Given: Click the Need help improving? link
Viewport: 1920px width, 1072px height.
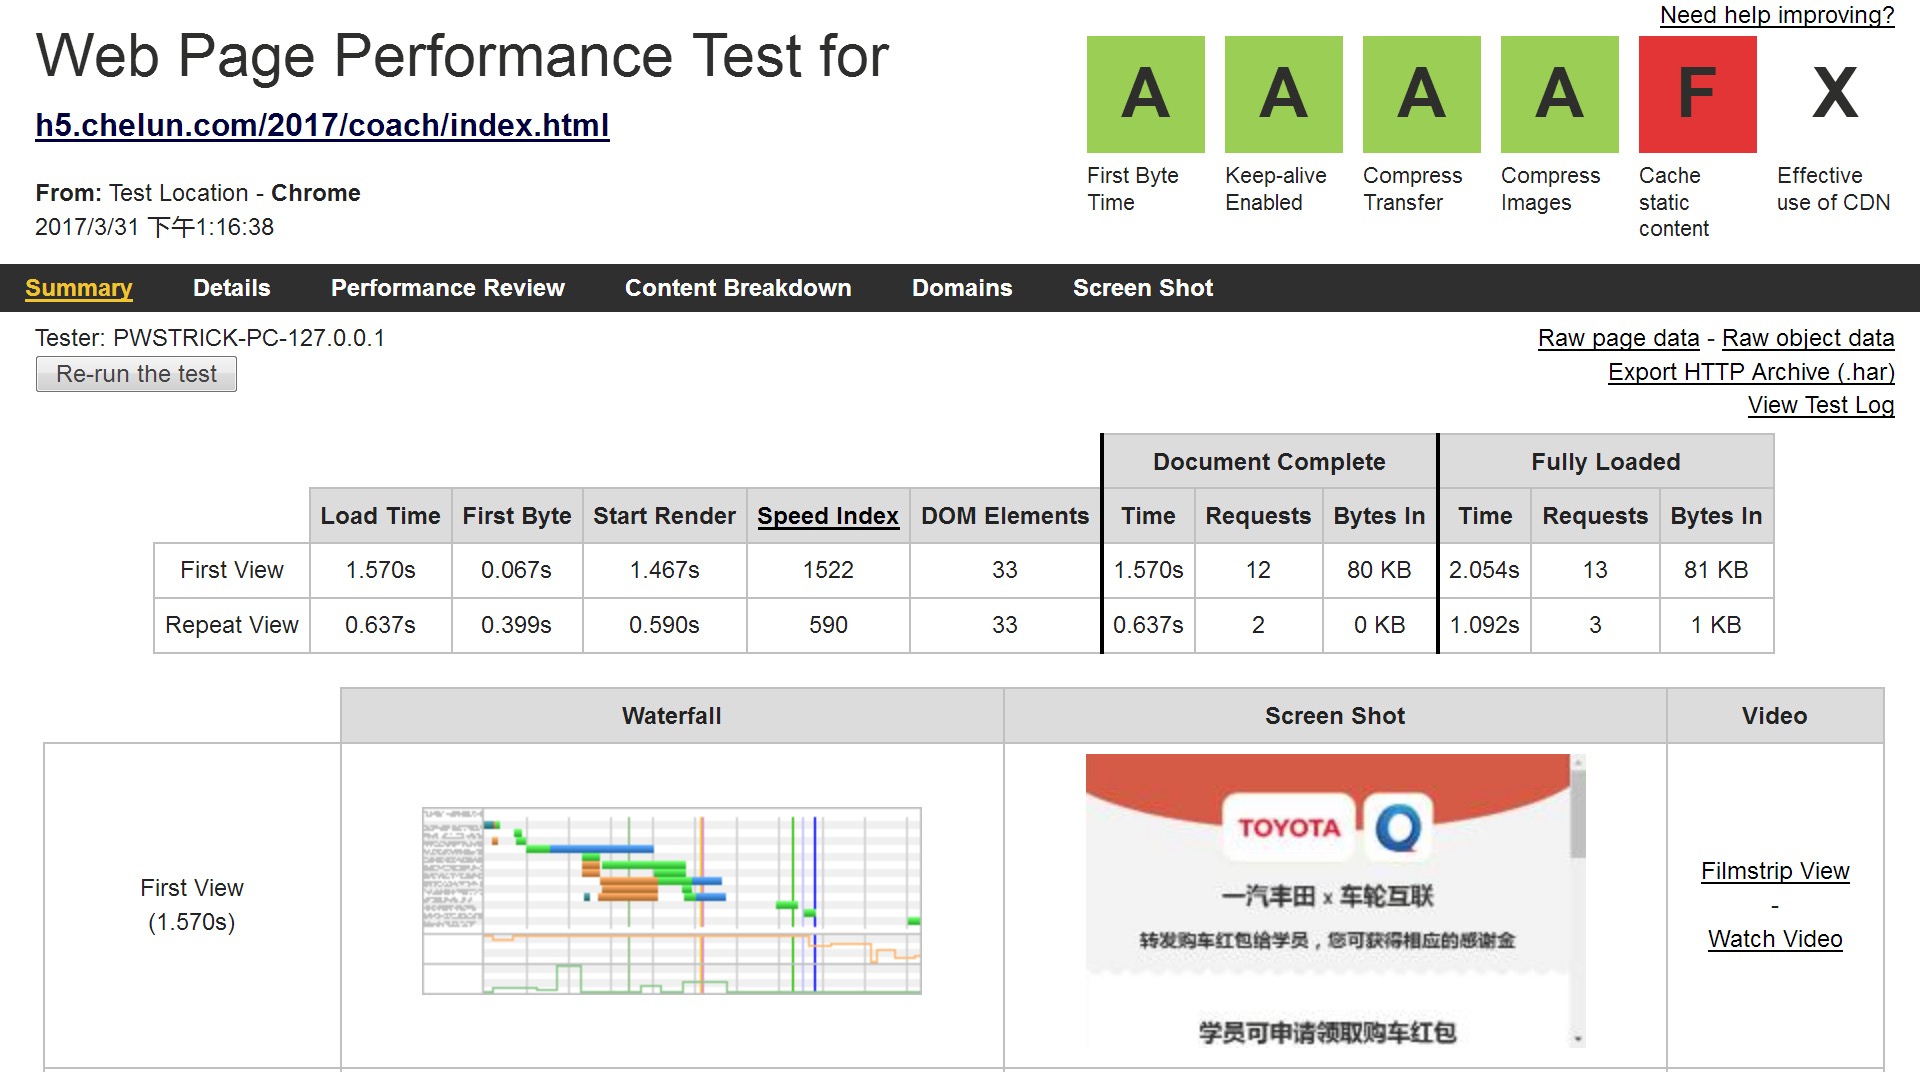Looking at the screenshot, I should point(1777,15).
